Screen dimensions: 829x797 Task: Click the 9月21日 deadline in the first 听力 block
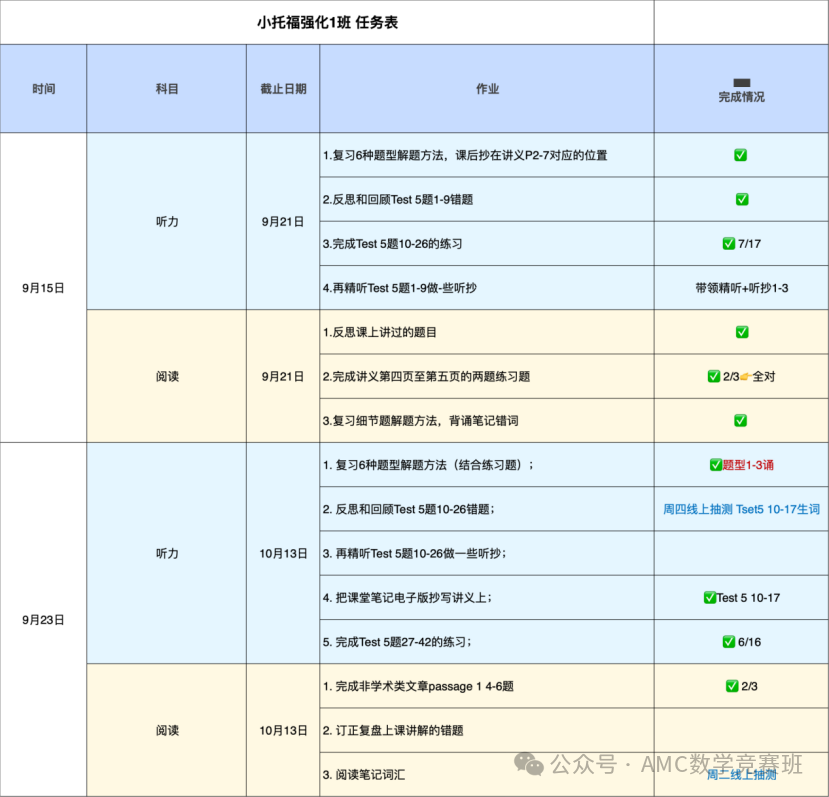[283, 221]
